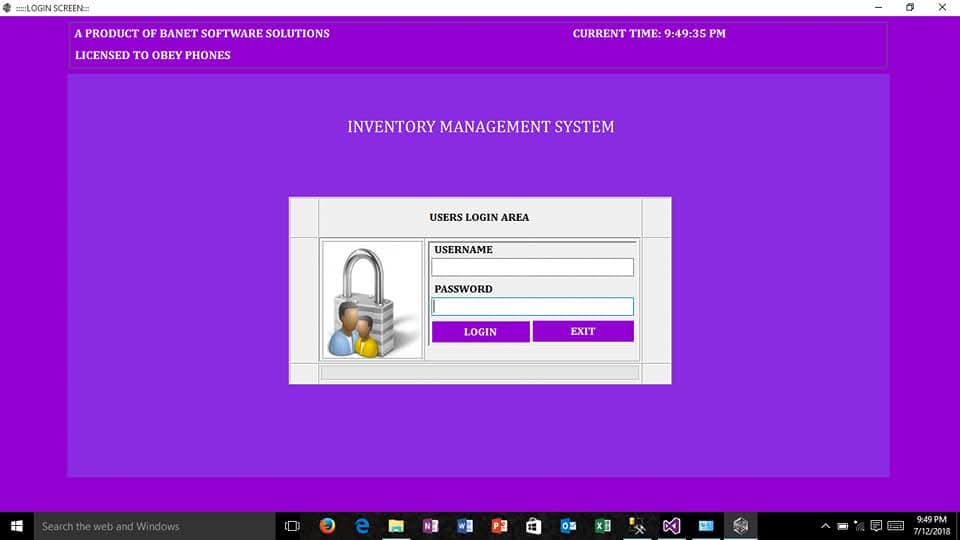Switch to Visual Studio in the taskbar
Viewport: 960px width, 540px height.
tap(671, 526)
